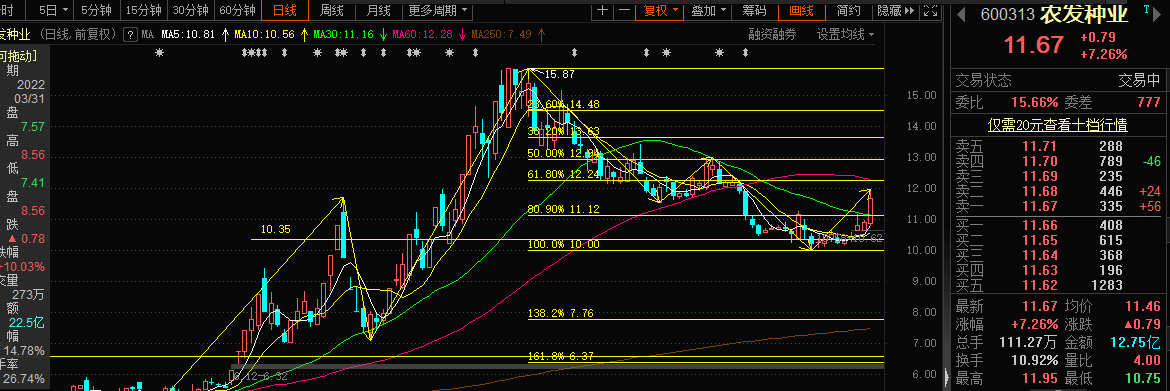Click the 仅需20元查看十档行情 link
The height and width of the screenshot is (391, 1170).
1057,125
